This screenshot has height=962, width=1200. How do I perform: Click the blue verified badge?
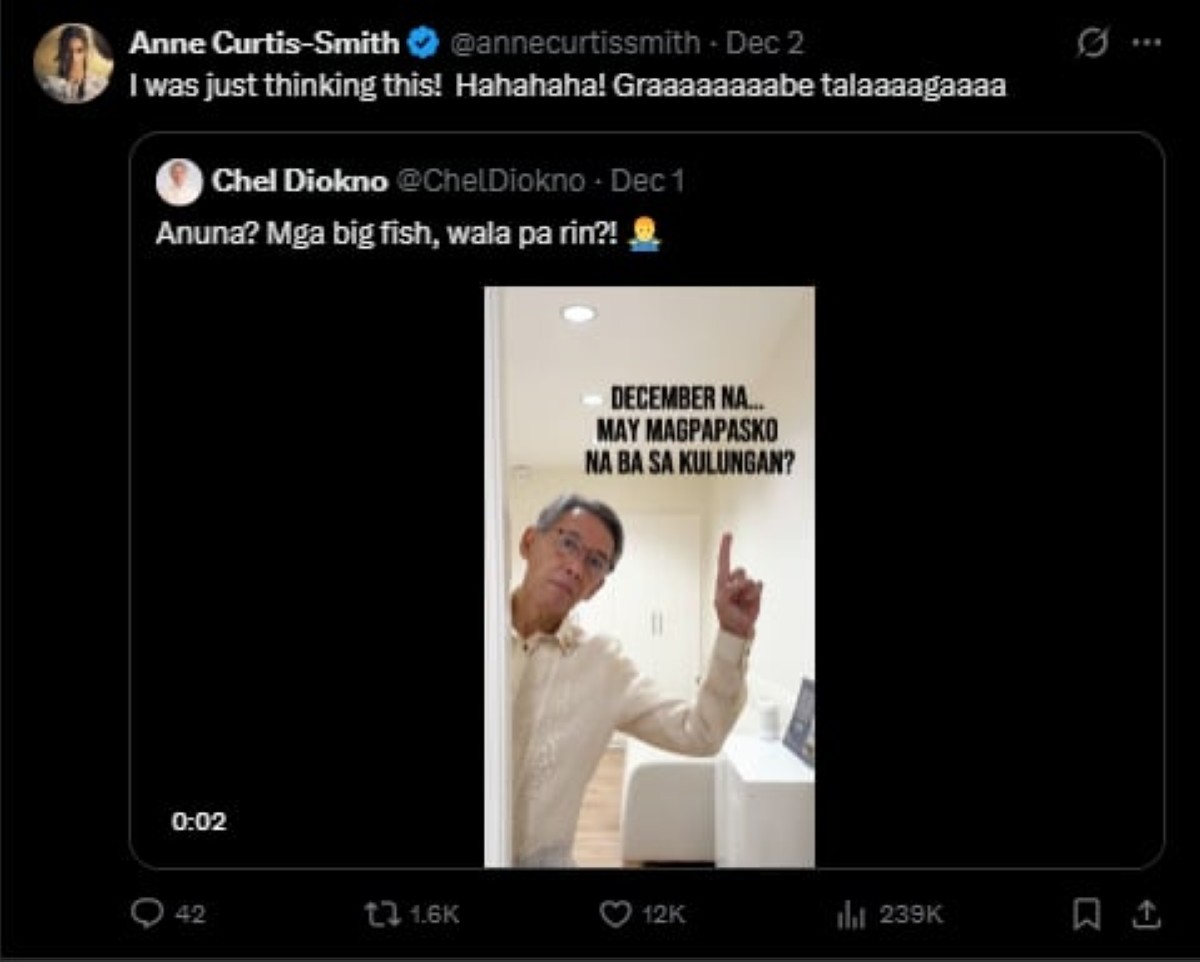(424, 43)
